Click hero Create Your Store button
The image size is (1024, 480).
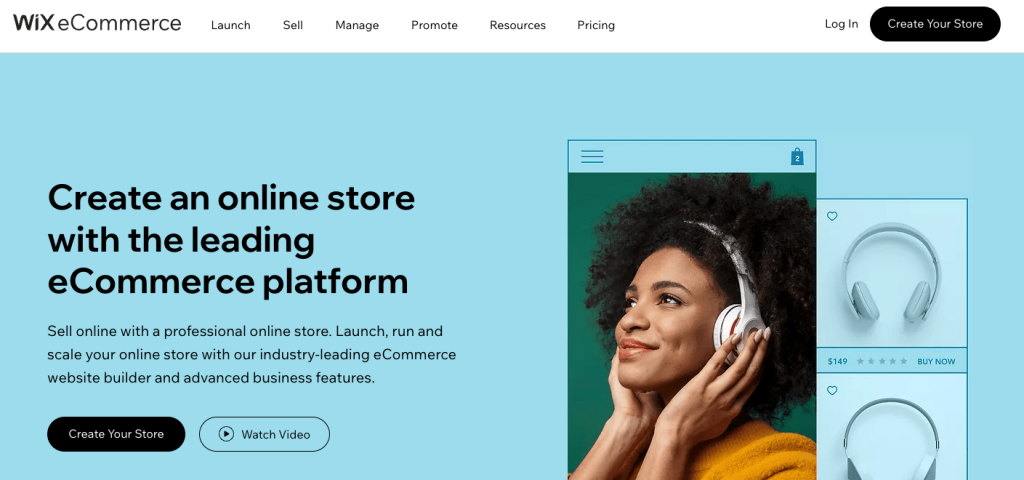tap(116, 434)
